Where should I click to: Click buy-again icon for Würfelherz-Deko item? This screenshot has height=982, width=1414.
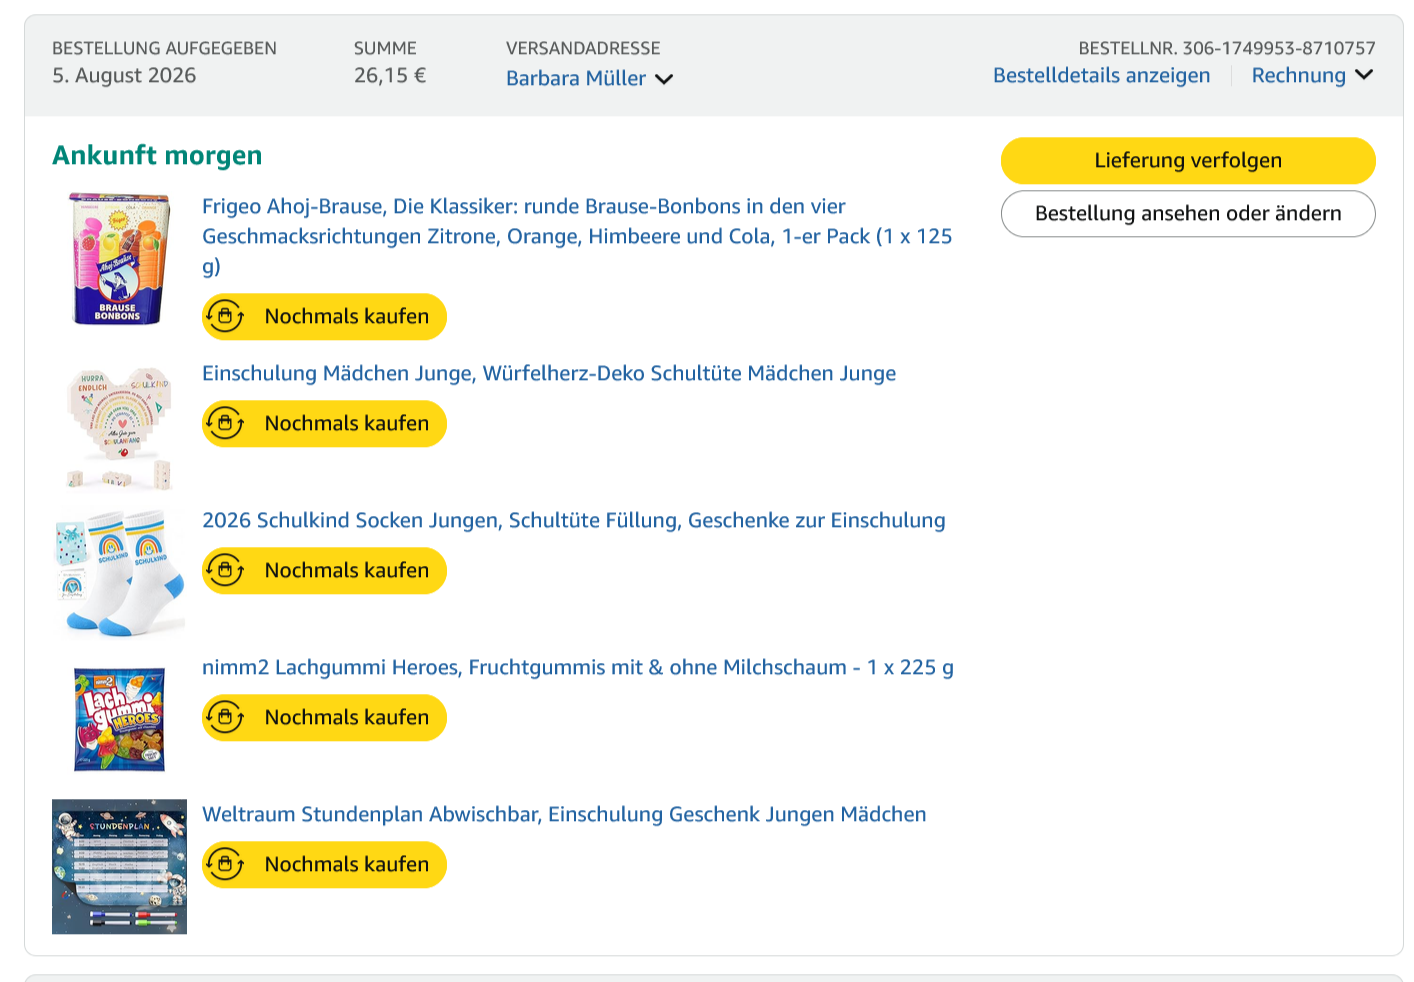click(226, 424)
